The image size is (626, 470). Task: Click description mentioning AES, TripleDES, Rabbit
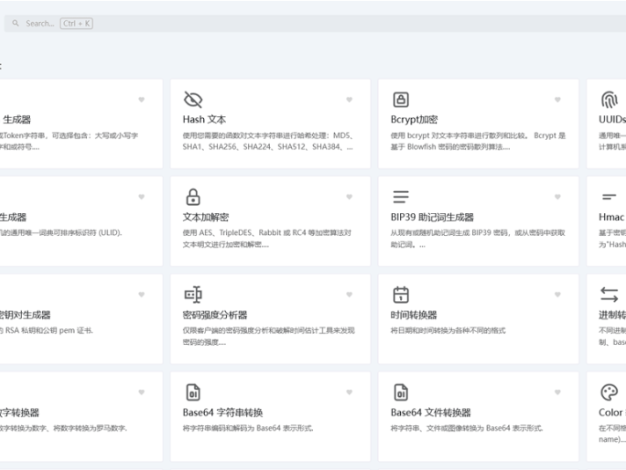(x=267, y=238)
